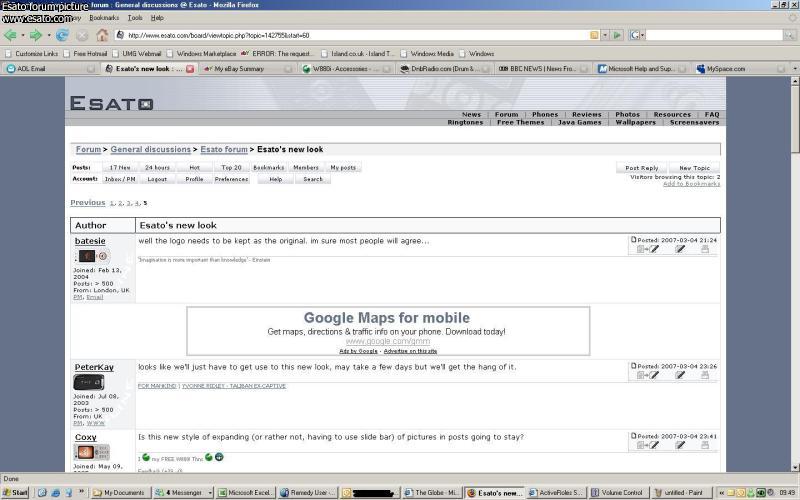Open the Bookmarks menu
Viewport: 800px width, 500px height.
click(x=104, y=18)
